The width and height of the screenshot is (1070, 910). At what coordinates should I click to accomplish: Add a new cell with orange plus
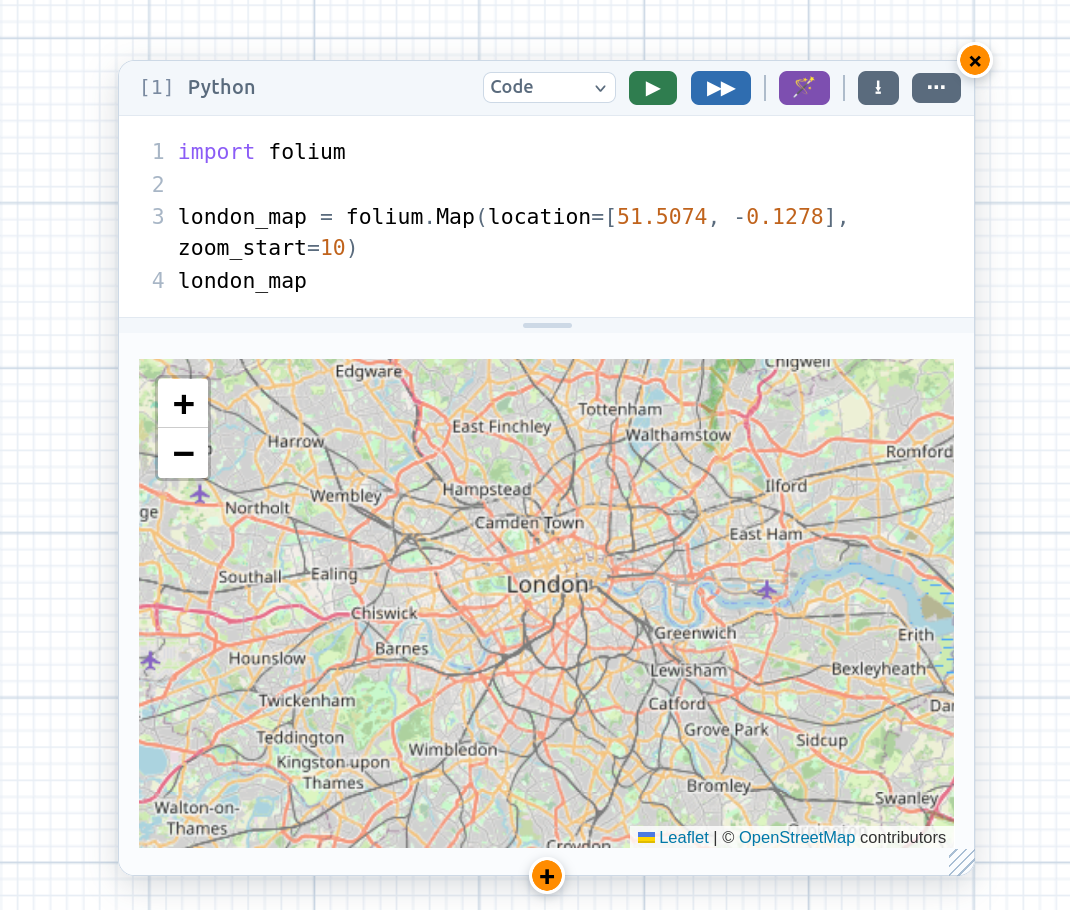pos(547,876)
